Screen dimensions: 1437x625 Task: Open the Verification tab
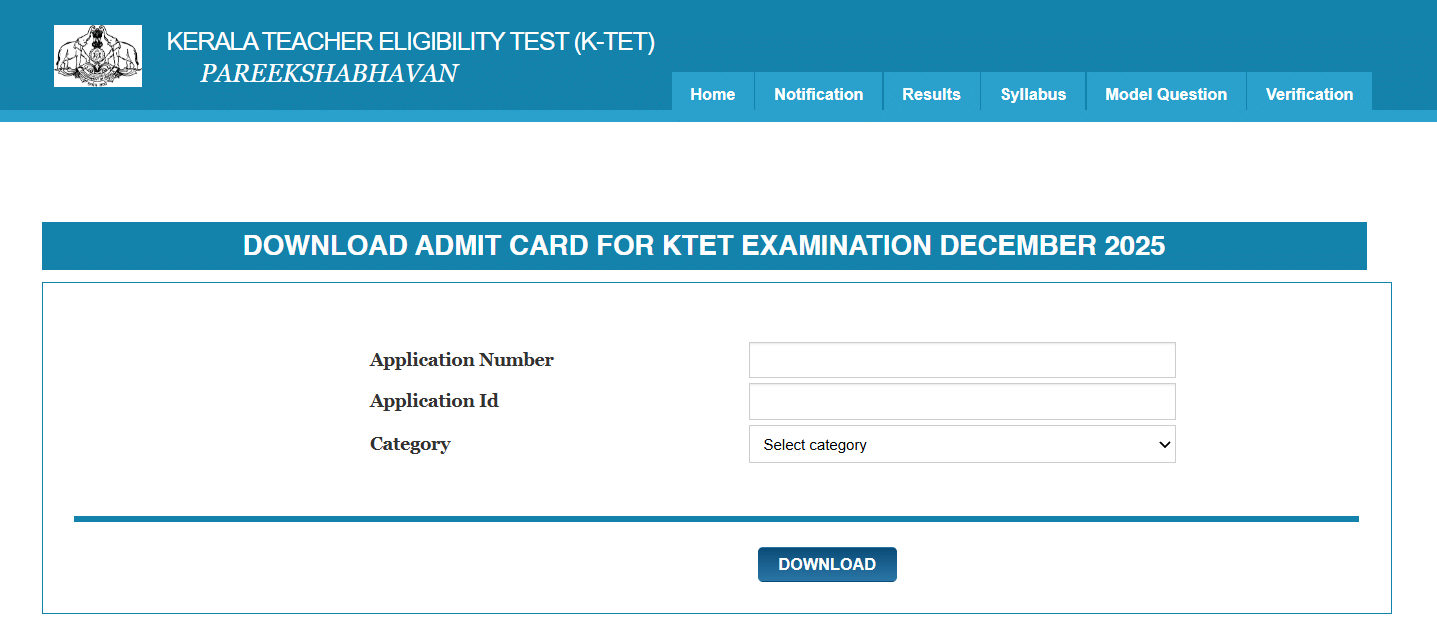coord(1309,93)
